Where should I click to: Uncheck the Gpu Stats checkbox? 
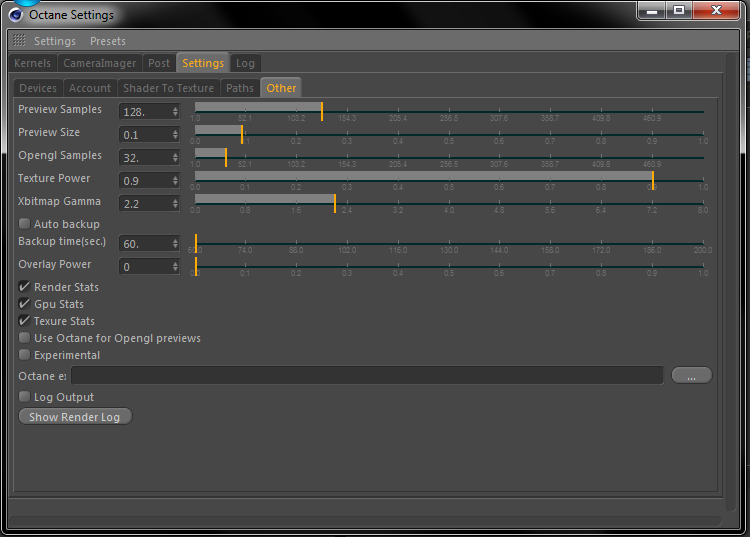click(24, 304)
